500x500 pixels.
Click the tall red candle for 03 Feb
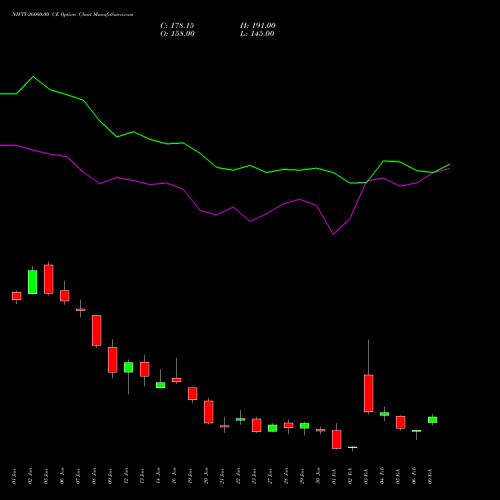[x=369, y=393]
